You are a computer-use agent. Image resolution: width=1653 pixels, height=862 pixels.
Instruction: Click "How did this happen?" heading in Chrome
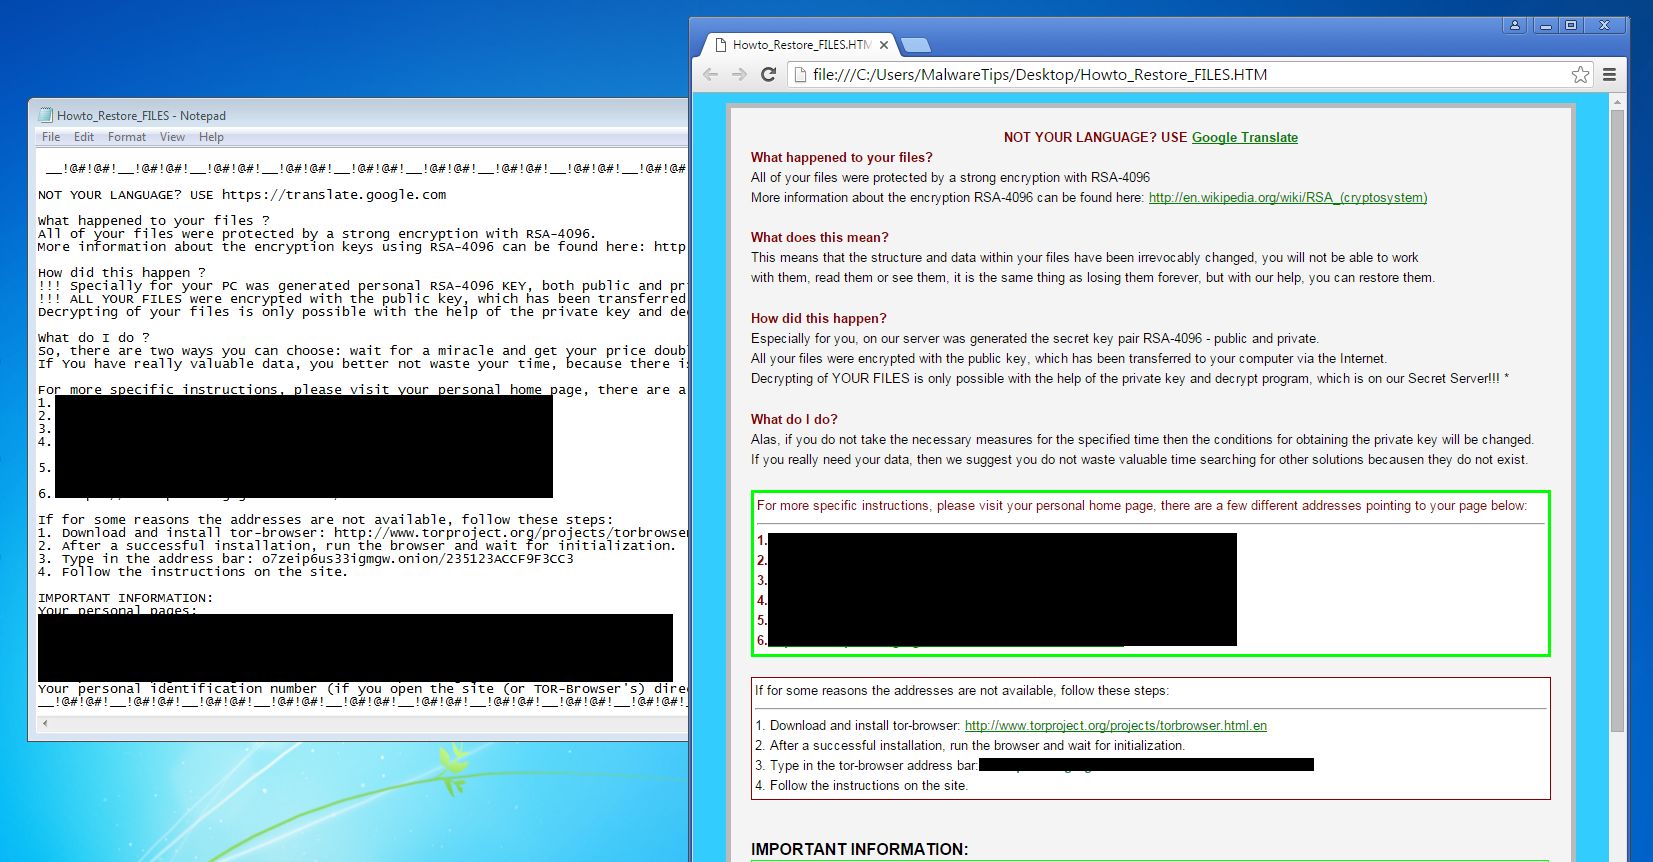coord(819,319)
